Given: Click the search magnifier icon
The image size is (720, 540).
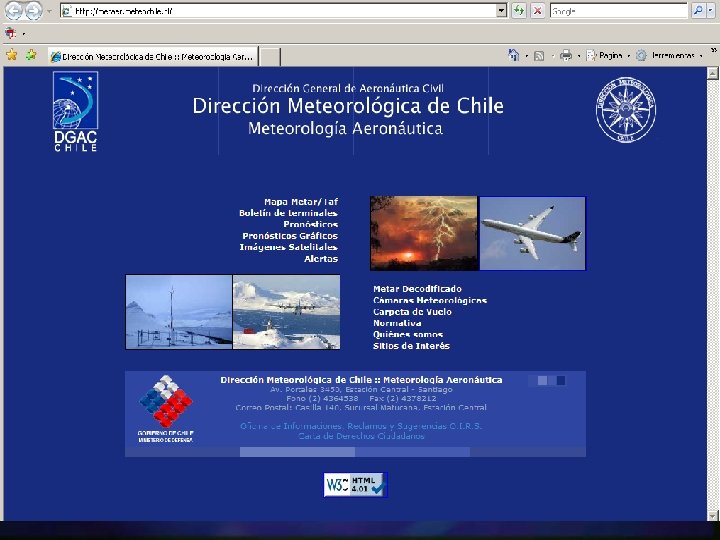Looking at the screenshot, I should (x=698, y=11).
